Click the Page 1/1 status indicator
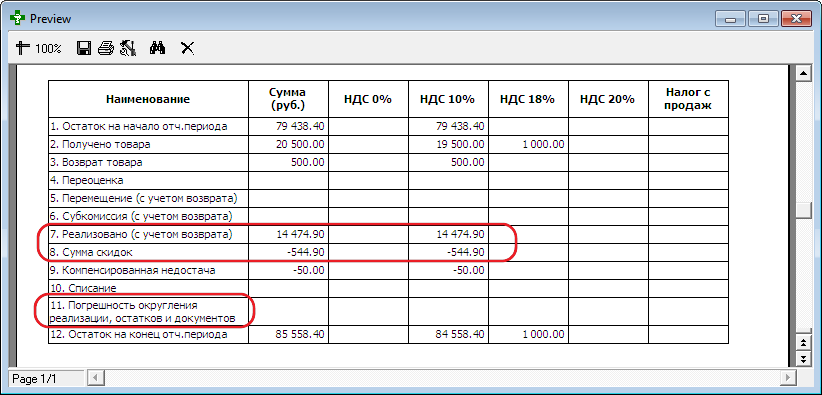The image size is (822, 395). (46, 378)
